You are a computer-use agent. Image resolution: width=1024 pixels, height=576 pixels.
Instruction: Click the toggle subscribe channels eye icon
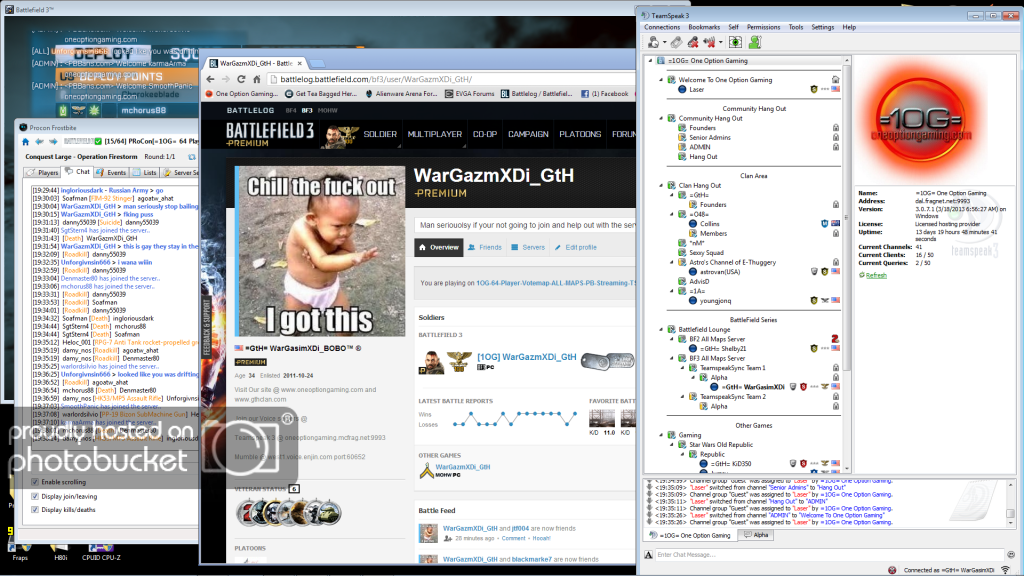click(x=735, y=42)
